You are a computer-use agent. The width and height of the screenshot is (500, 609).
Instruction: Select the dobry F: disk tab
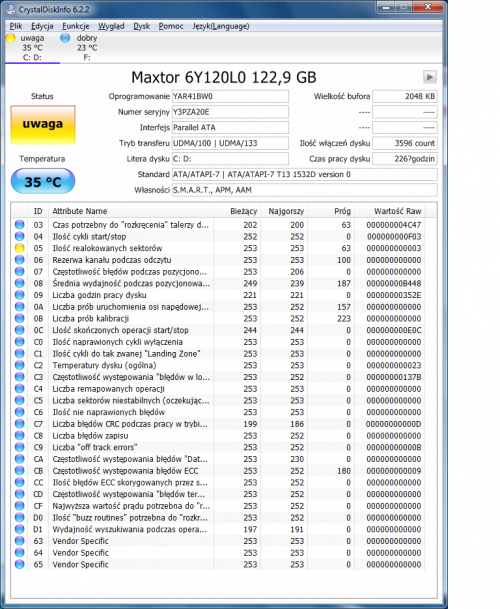pos(86,48)
